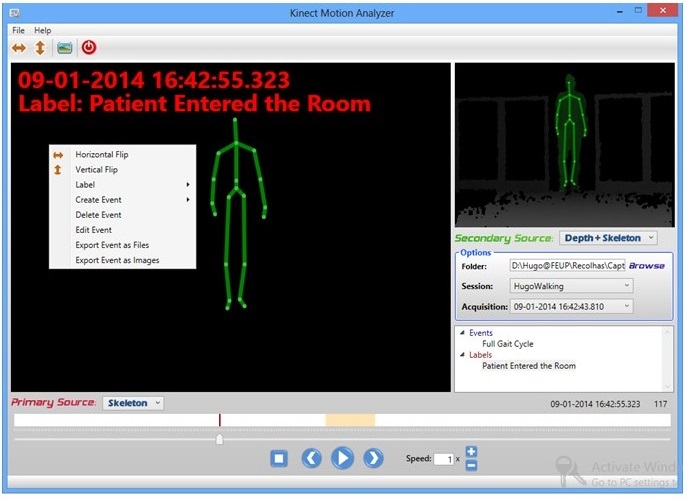Image resolution: width=692 pixels, height=500 pixels.
Task: Decrease playback speed with minus button
Action: click(471, 465)
